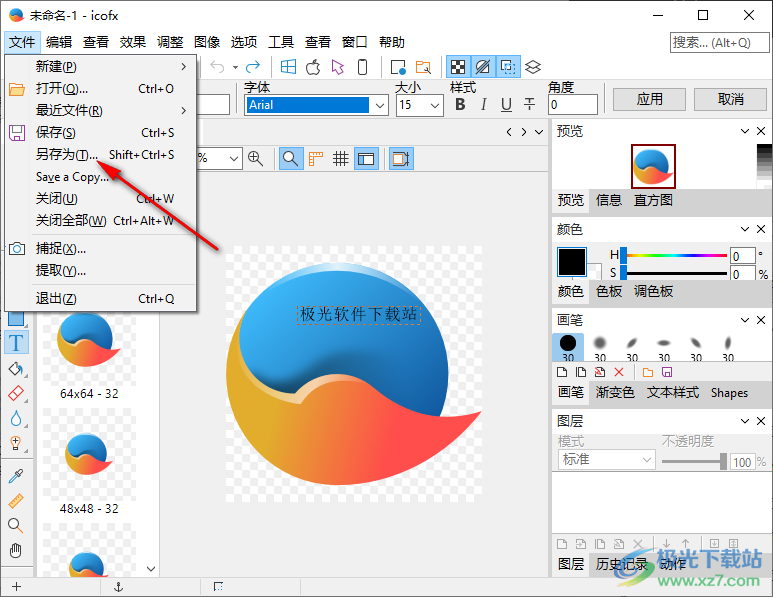Click the folder search toolbar icon

423,67
